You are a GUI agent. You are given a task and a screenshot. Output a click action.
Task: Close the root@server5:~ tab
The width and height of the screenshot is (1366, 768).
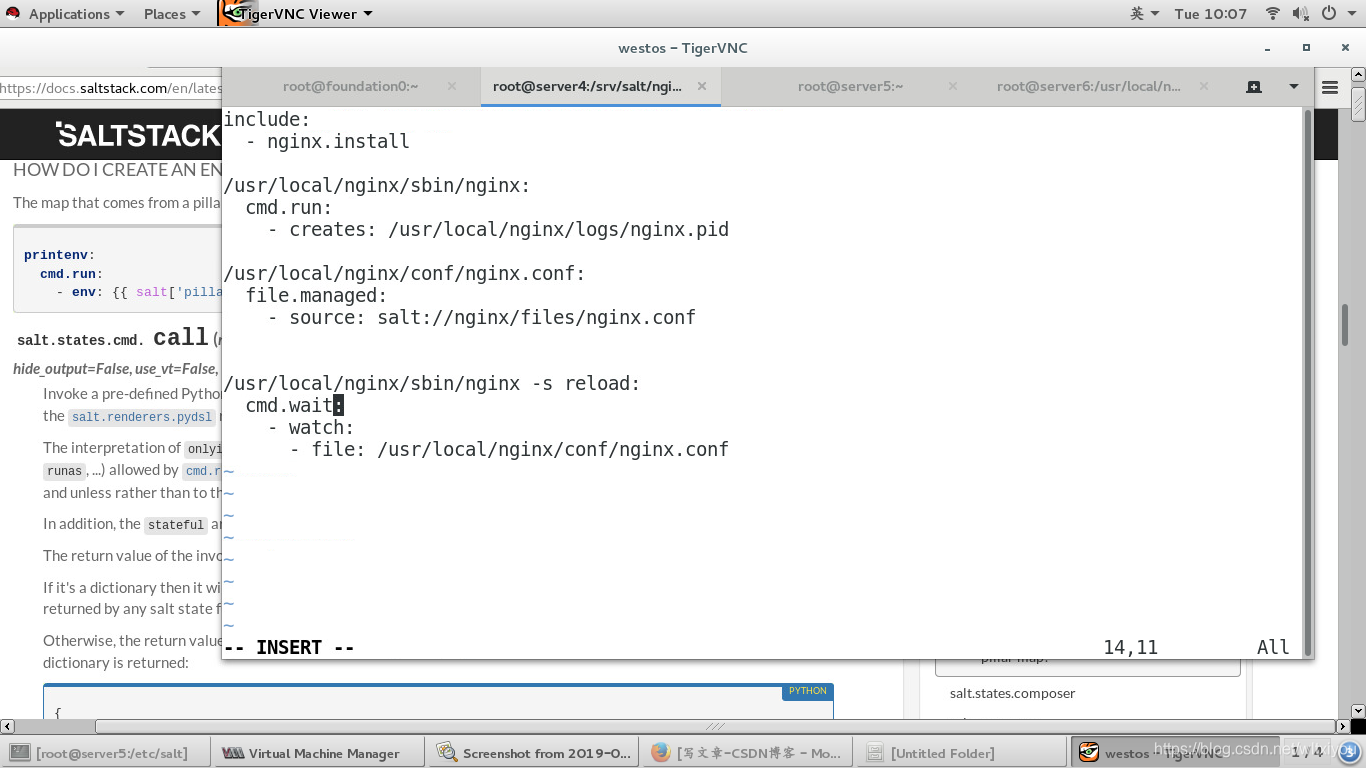click(951, 86)
